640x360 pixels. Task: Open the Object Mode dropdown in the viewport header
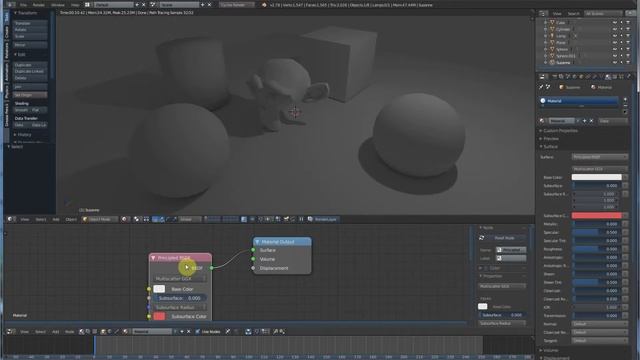tap(99, 220)
